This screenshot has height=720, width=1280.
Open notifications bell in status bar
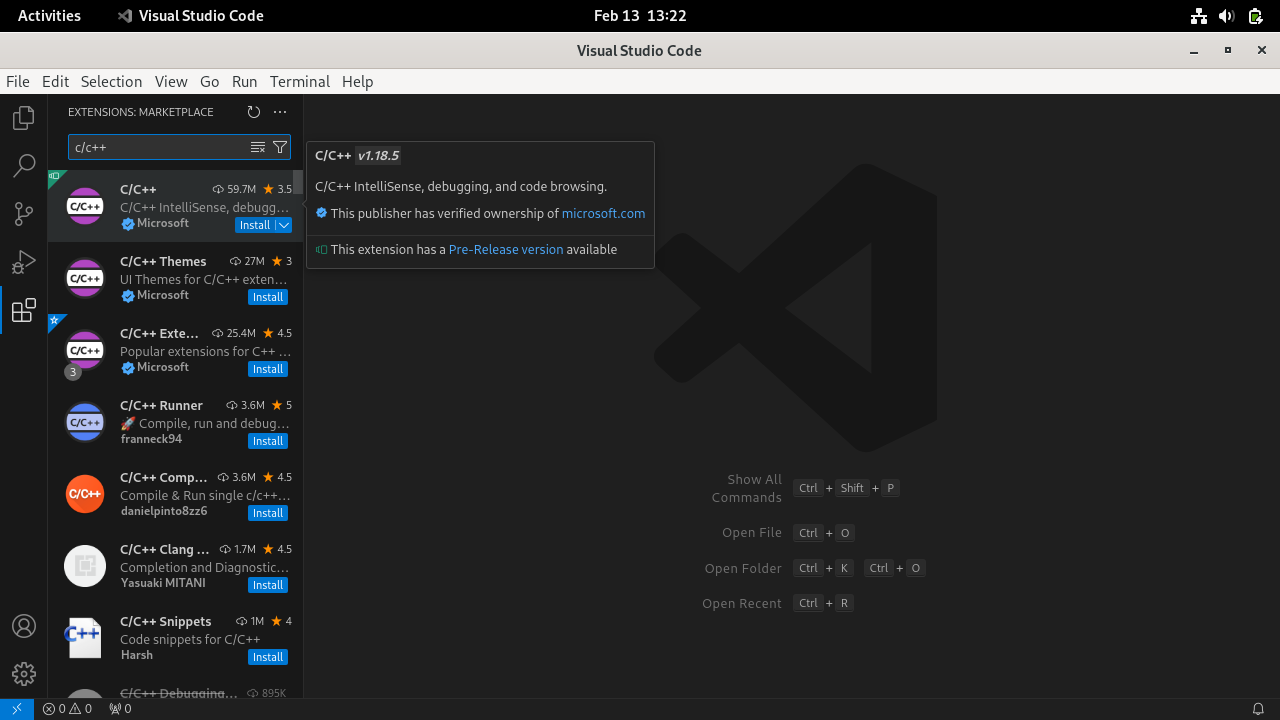click(1258, 709)
